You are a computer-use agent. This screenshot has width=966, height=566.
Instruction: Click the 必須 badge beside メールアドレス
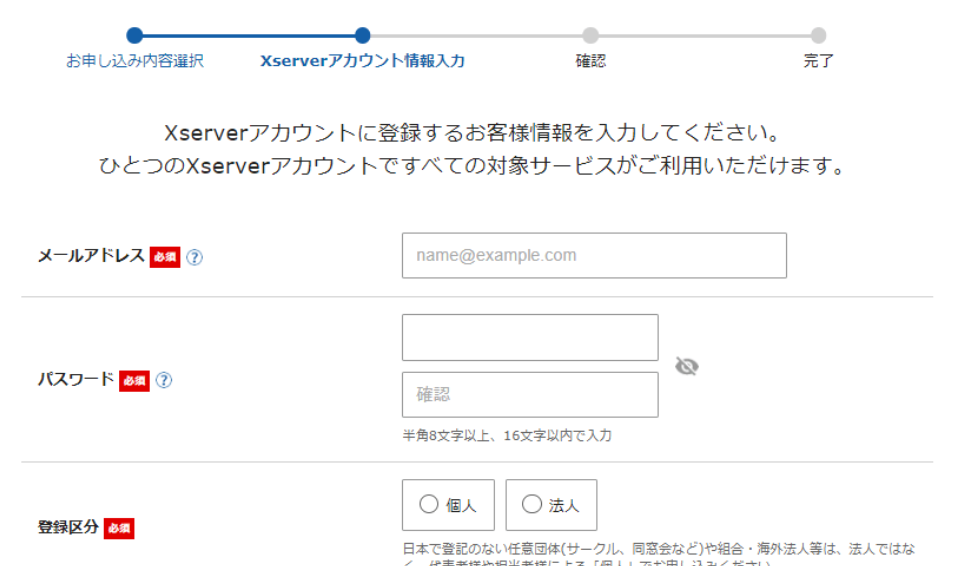(x=164, y=257)
